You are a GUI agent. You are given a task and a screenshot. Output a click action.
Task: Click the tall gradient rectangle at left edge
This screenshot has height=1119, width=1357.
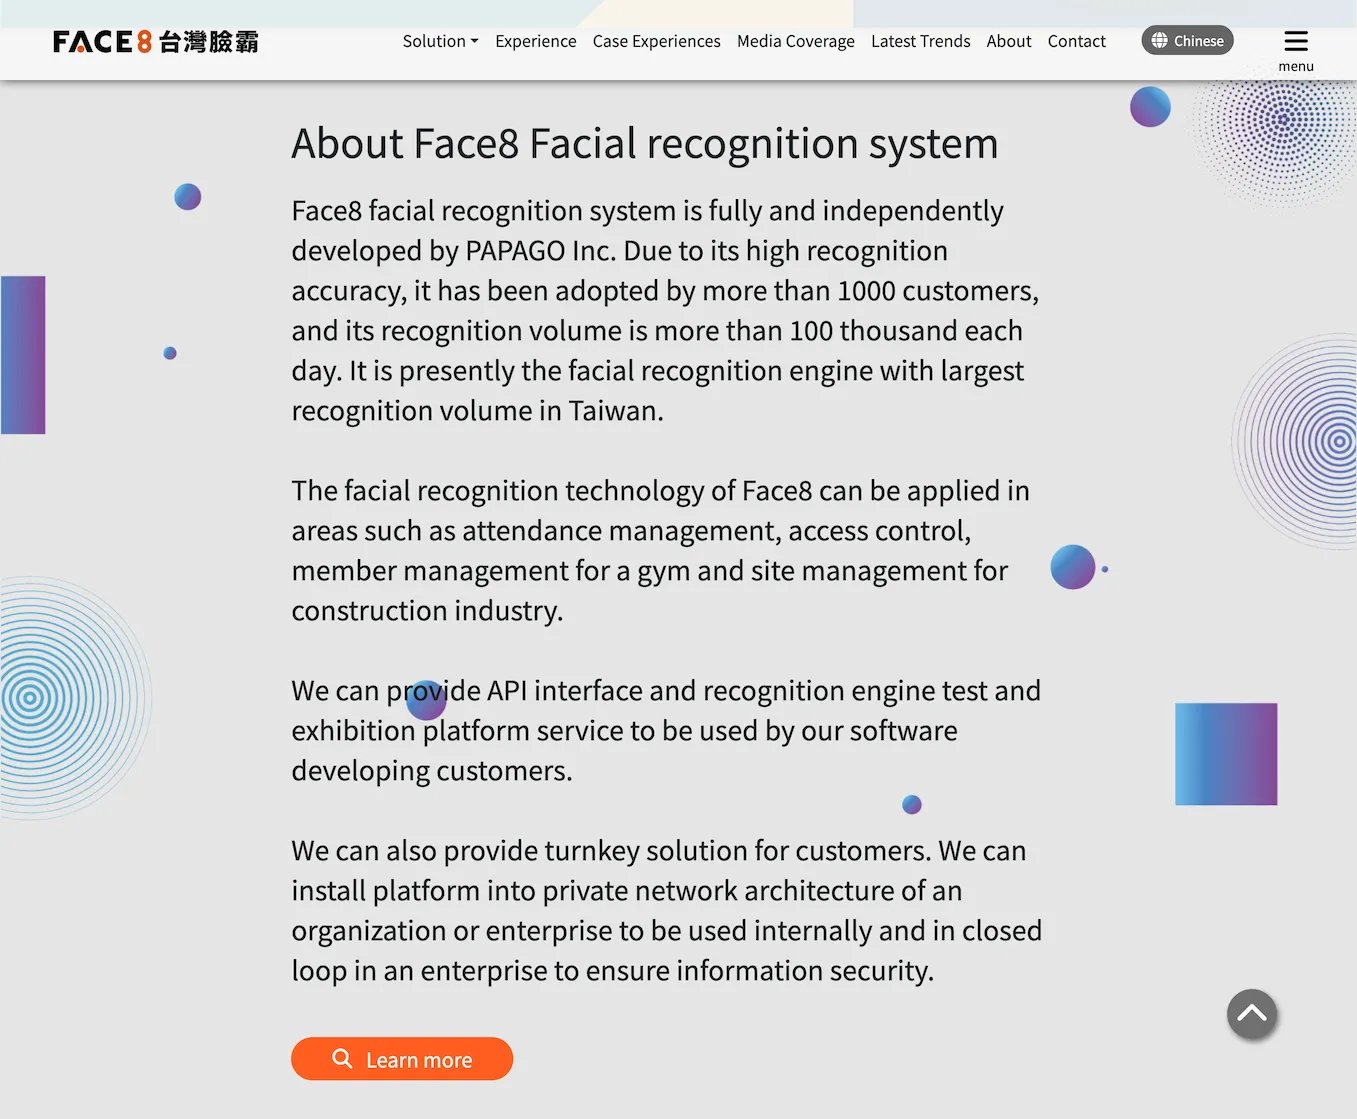23,355
